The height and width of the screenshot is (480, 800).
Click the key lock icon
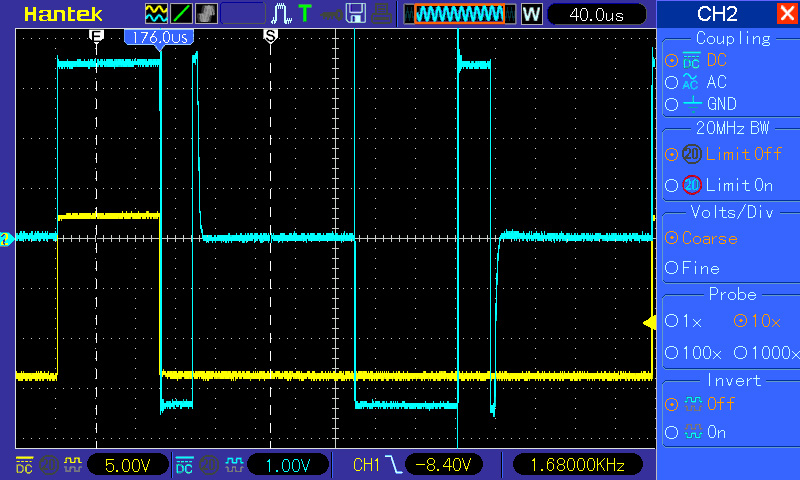(x=332, y=14)
